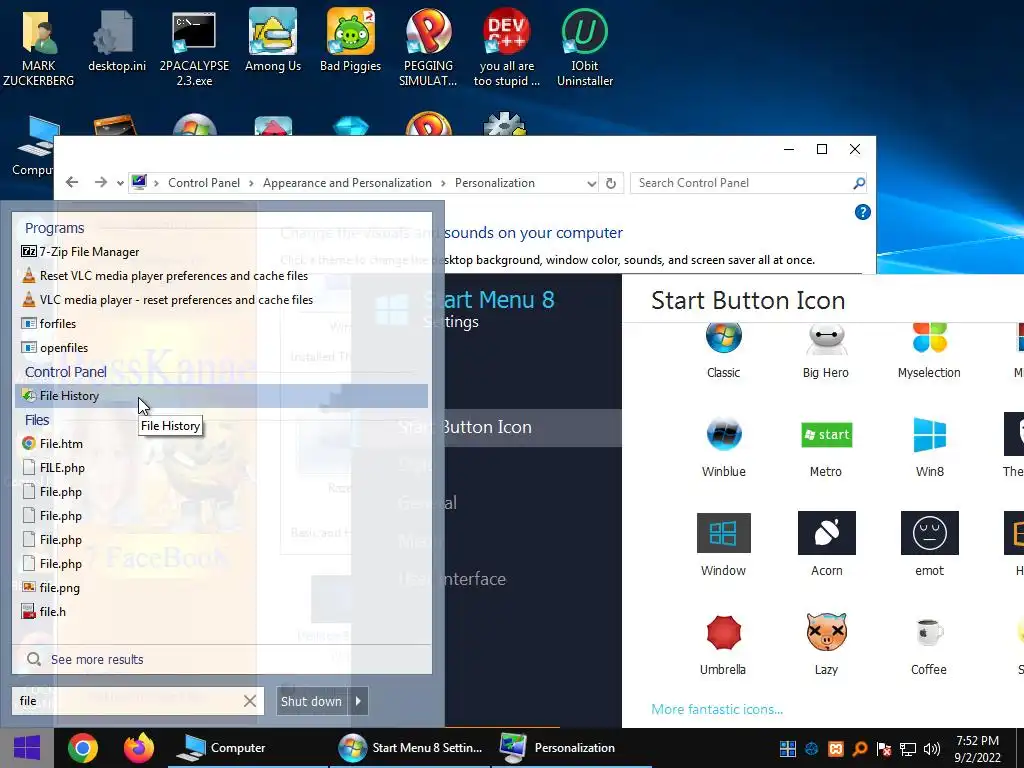Image resolution: width=1024 pixels, height=768 pixels.
Task: Click the start menu search box
Action: (x=127, y=701)
